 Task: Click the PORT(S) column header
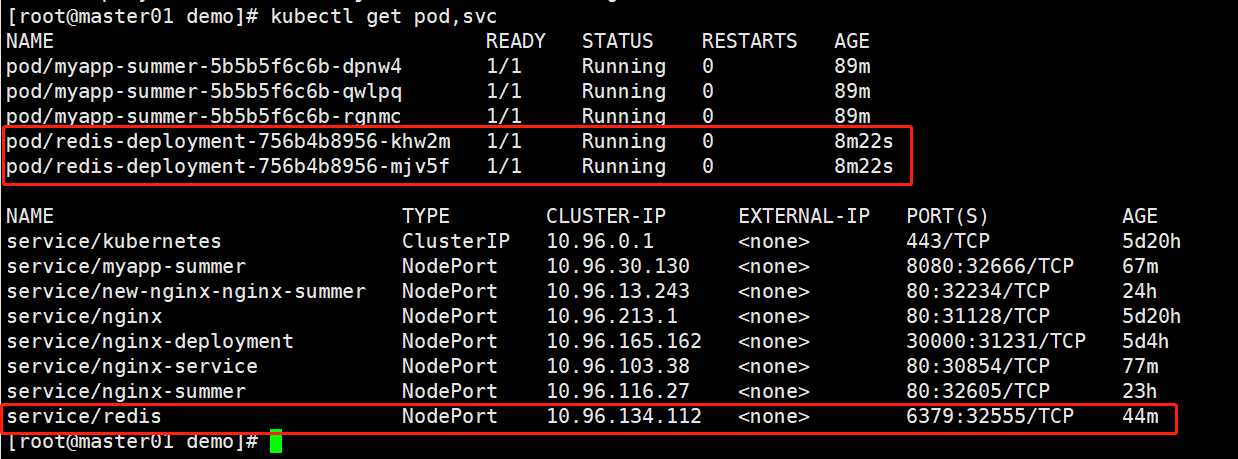coord(948,216)
